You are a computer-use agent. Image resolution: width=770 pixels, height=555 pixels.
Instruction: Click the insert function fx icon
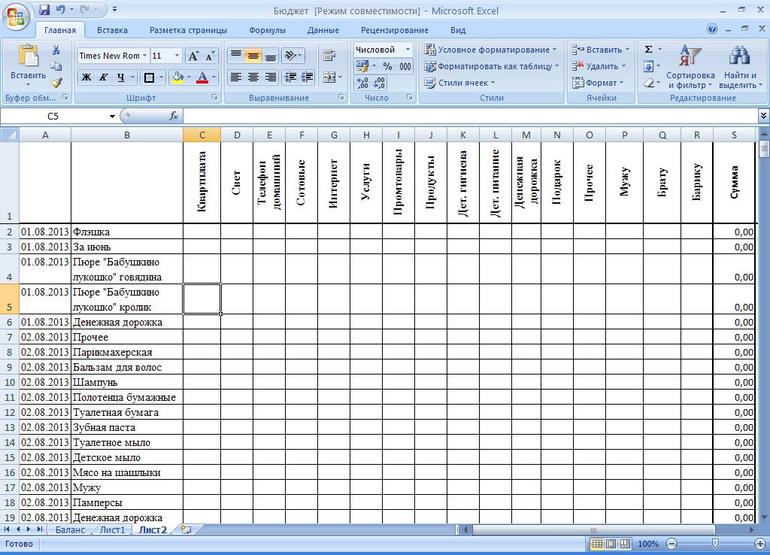pyautogui.click(x=174, y=116)
